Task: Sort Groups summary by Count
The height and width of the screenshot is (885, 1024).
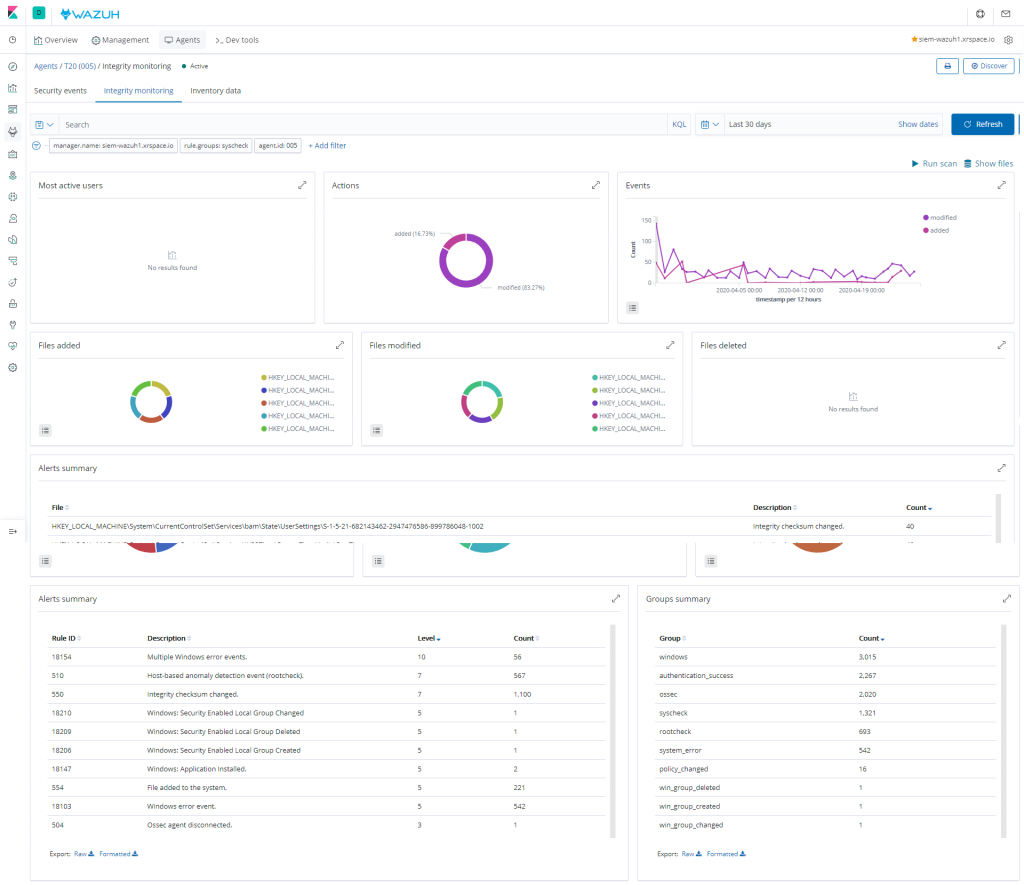Action: click(871, 638)
